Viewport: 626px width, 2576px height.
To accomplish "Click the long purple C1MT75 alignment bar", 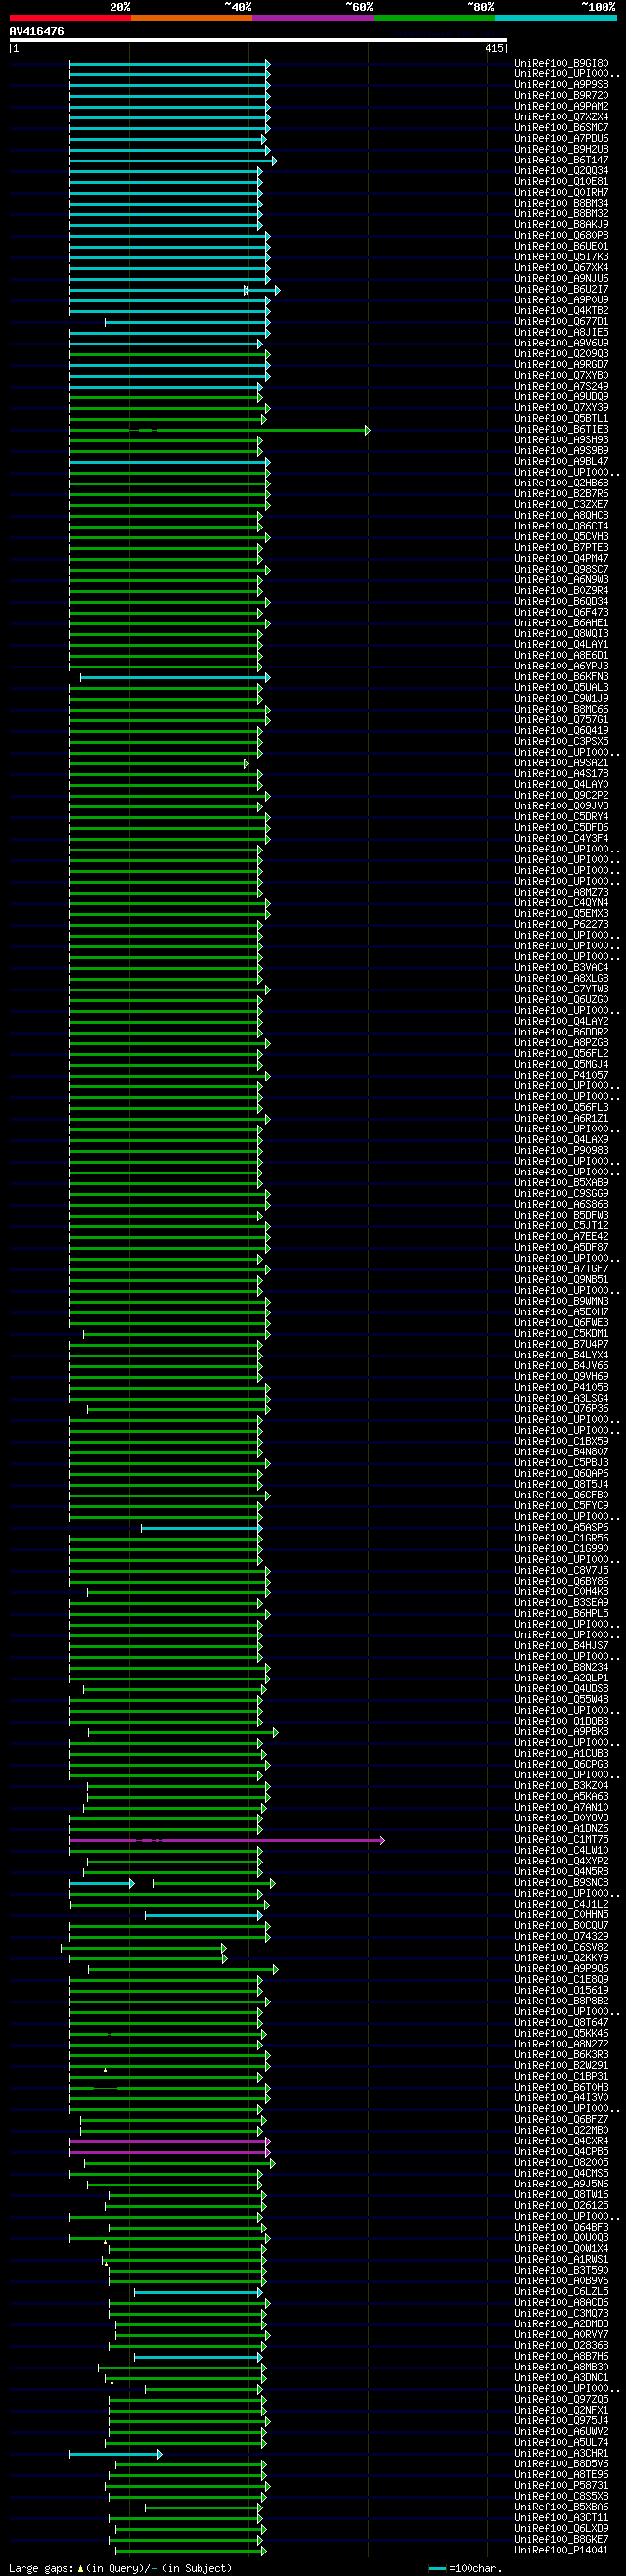I will (227, 1840).
